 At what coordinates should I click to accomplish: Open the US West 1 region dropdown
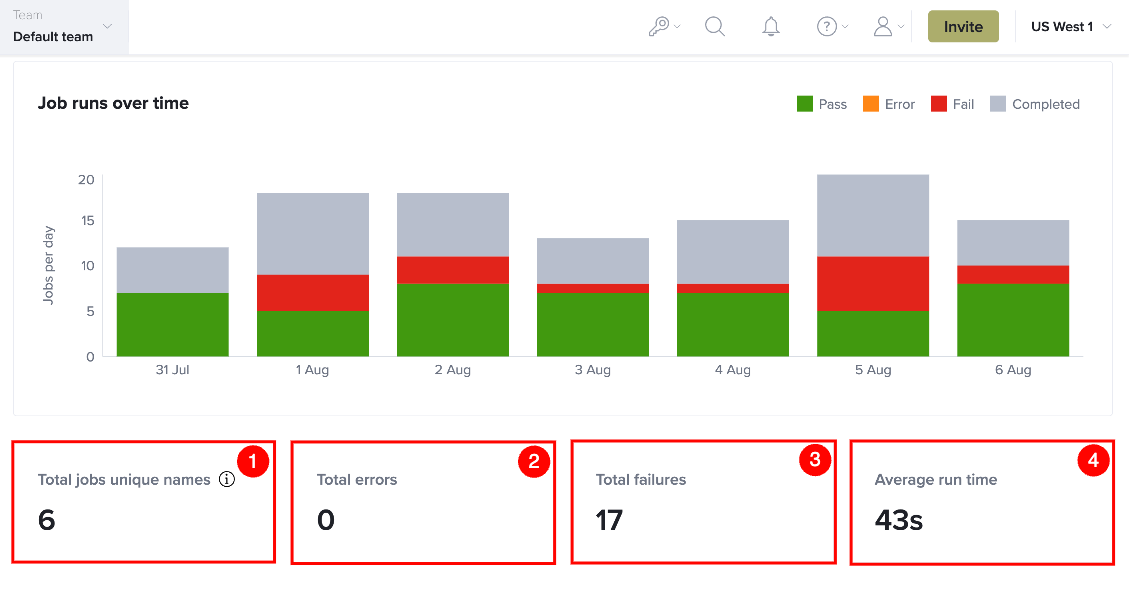(1071, 27)
